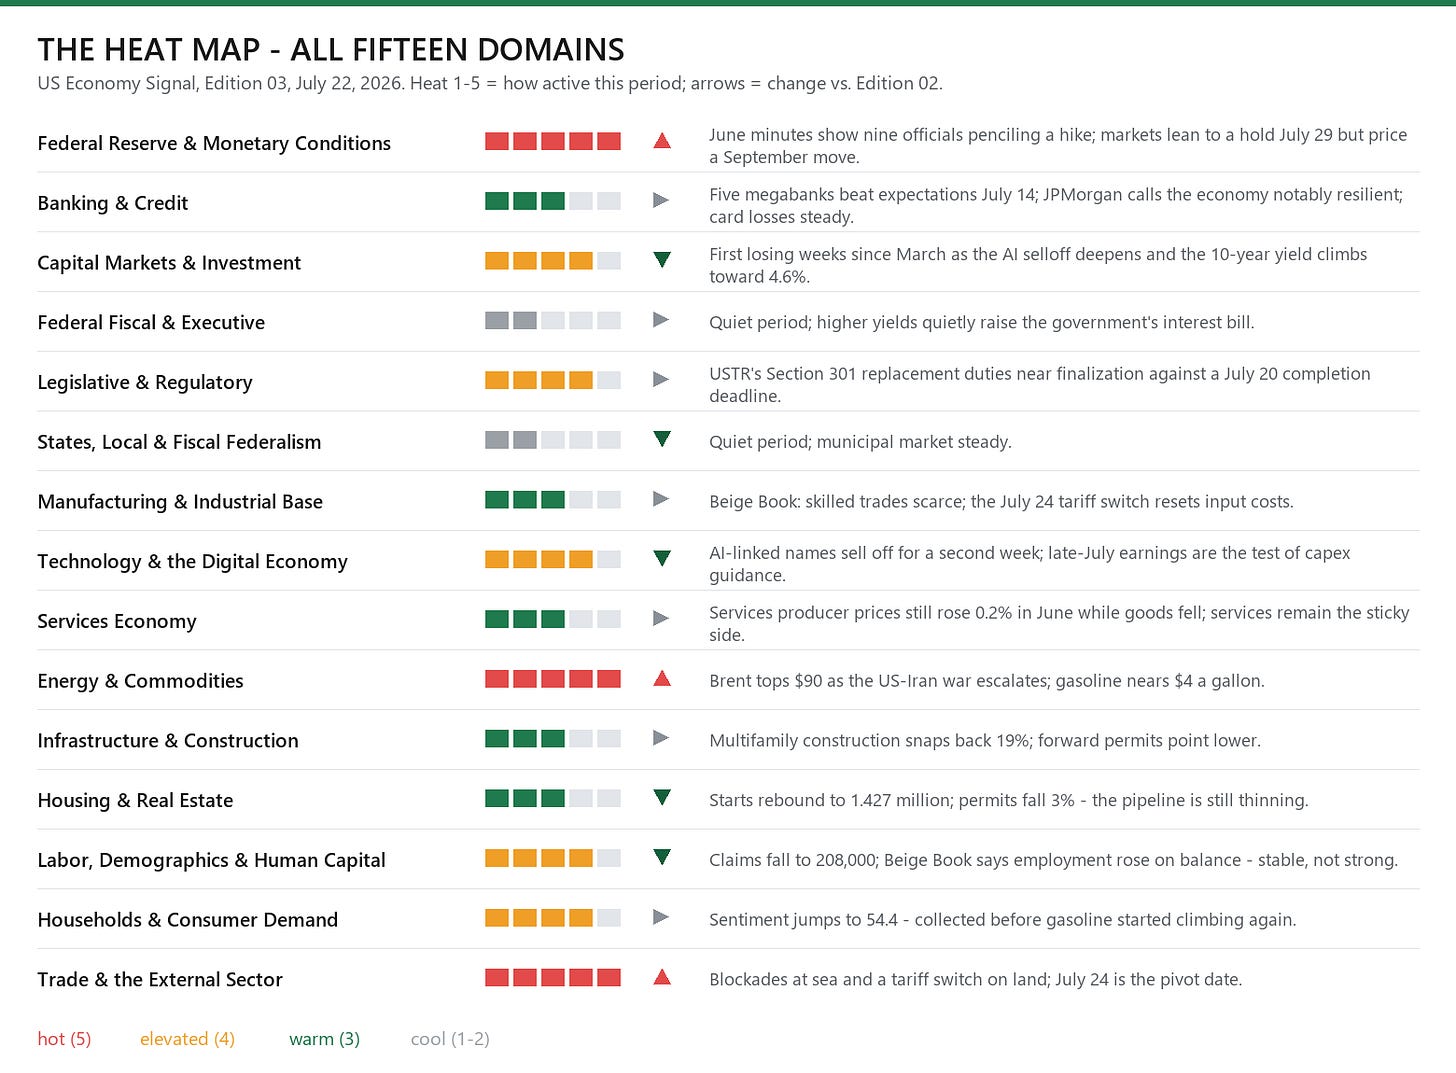Click the red up arrow for Federal Reserve row
Image resolution: width=1456 pixels, height=1073 pixels.
[x=661, y=141]
